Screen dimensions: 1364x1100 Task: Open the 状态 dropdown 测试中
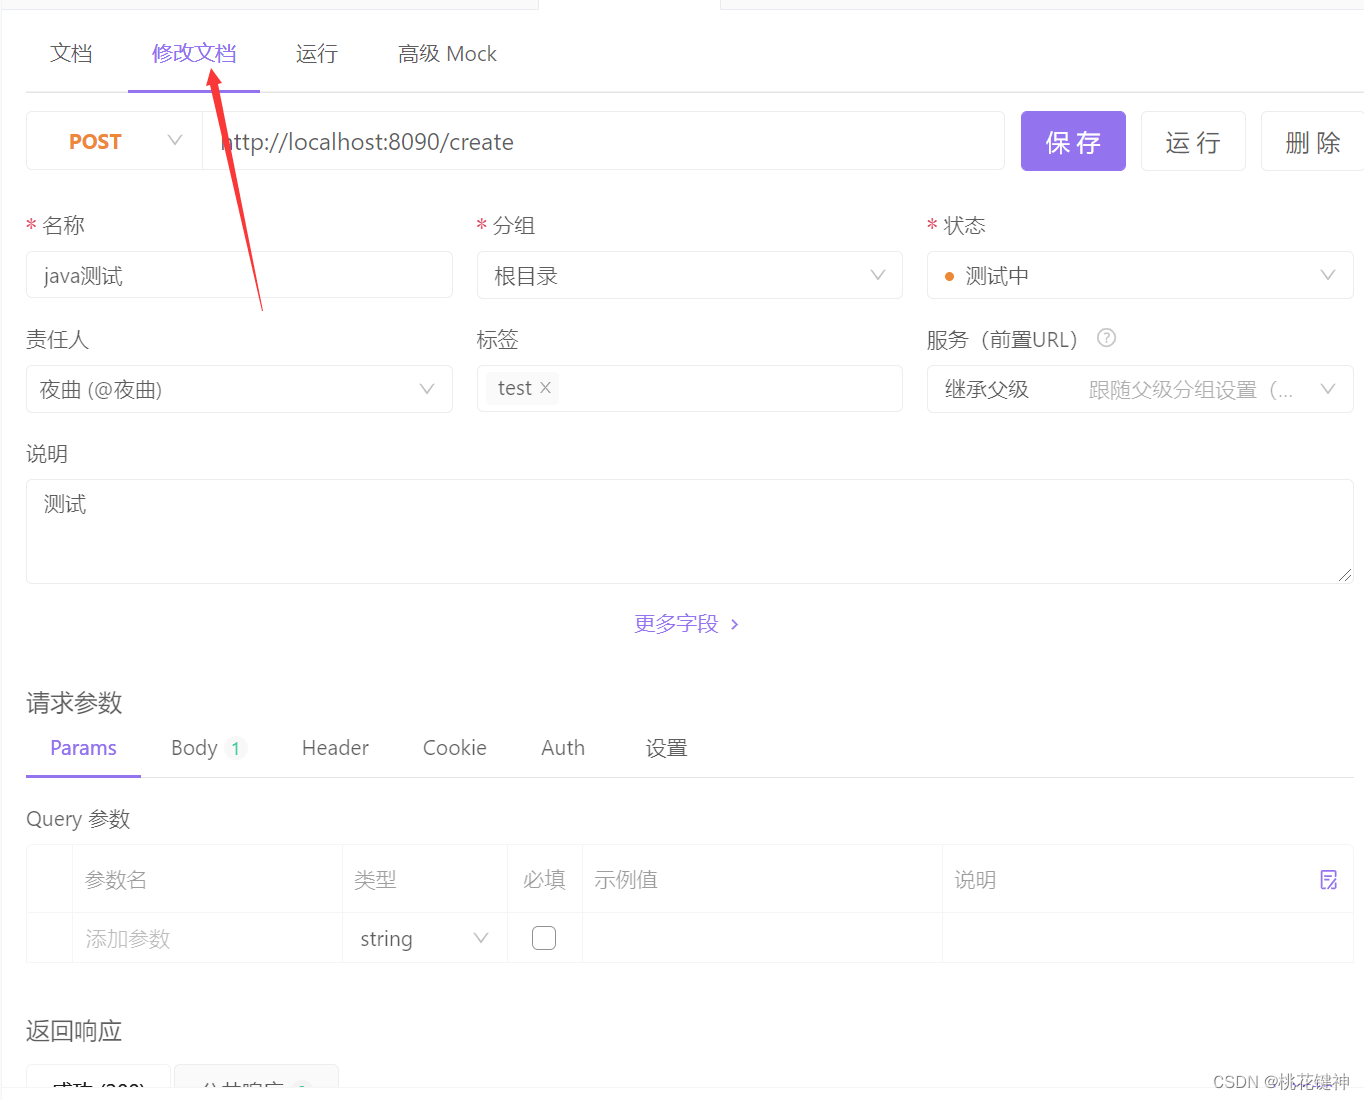coord(1140,275)
